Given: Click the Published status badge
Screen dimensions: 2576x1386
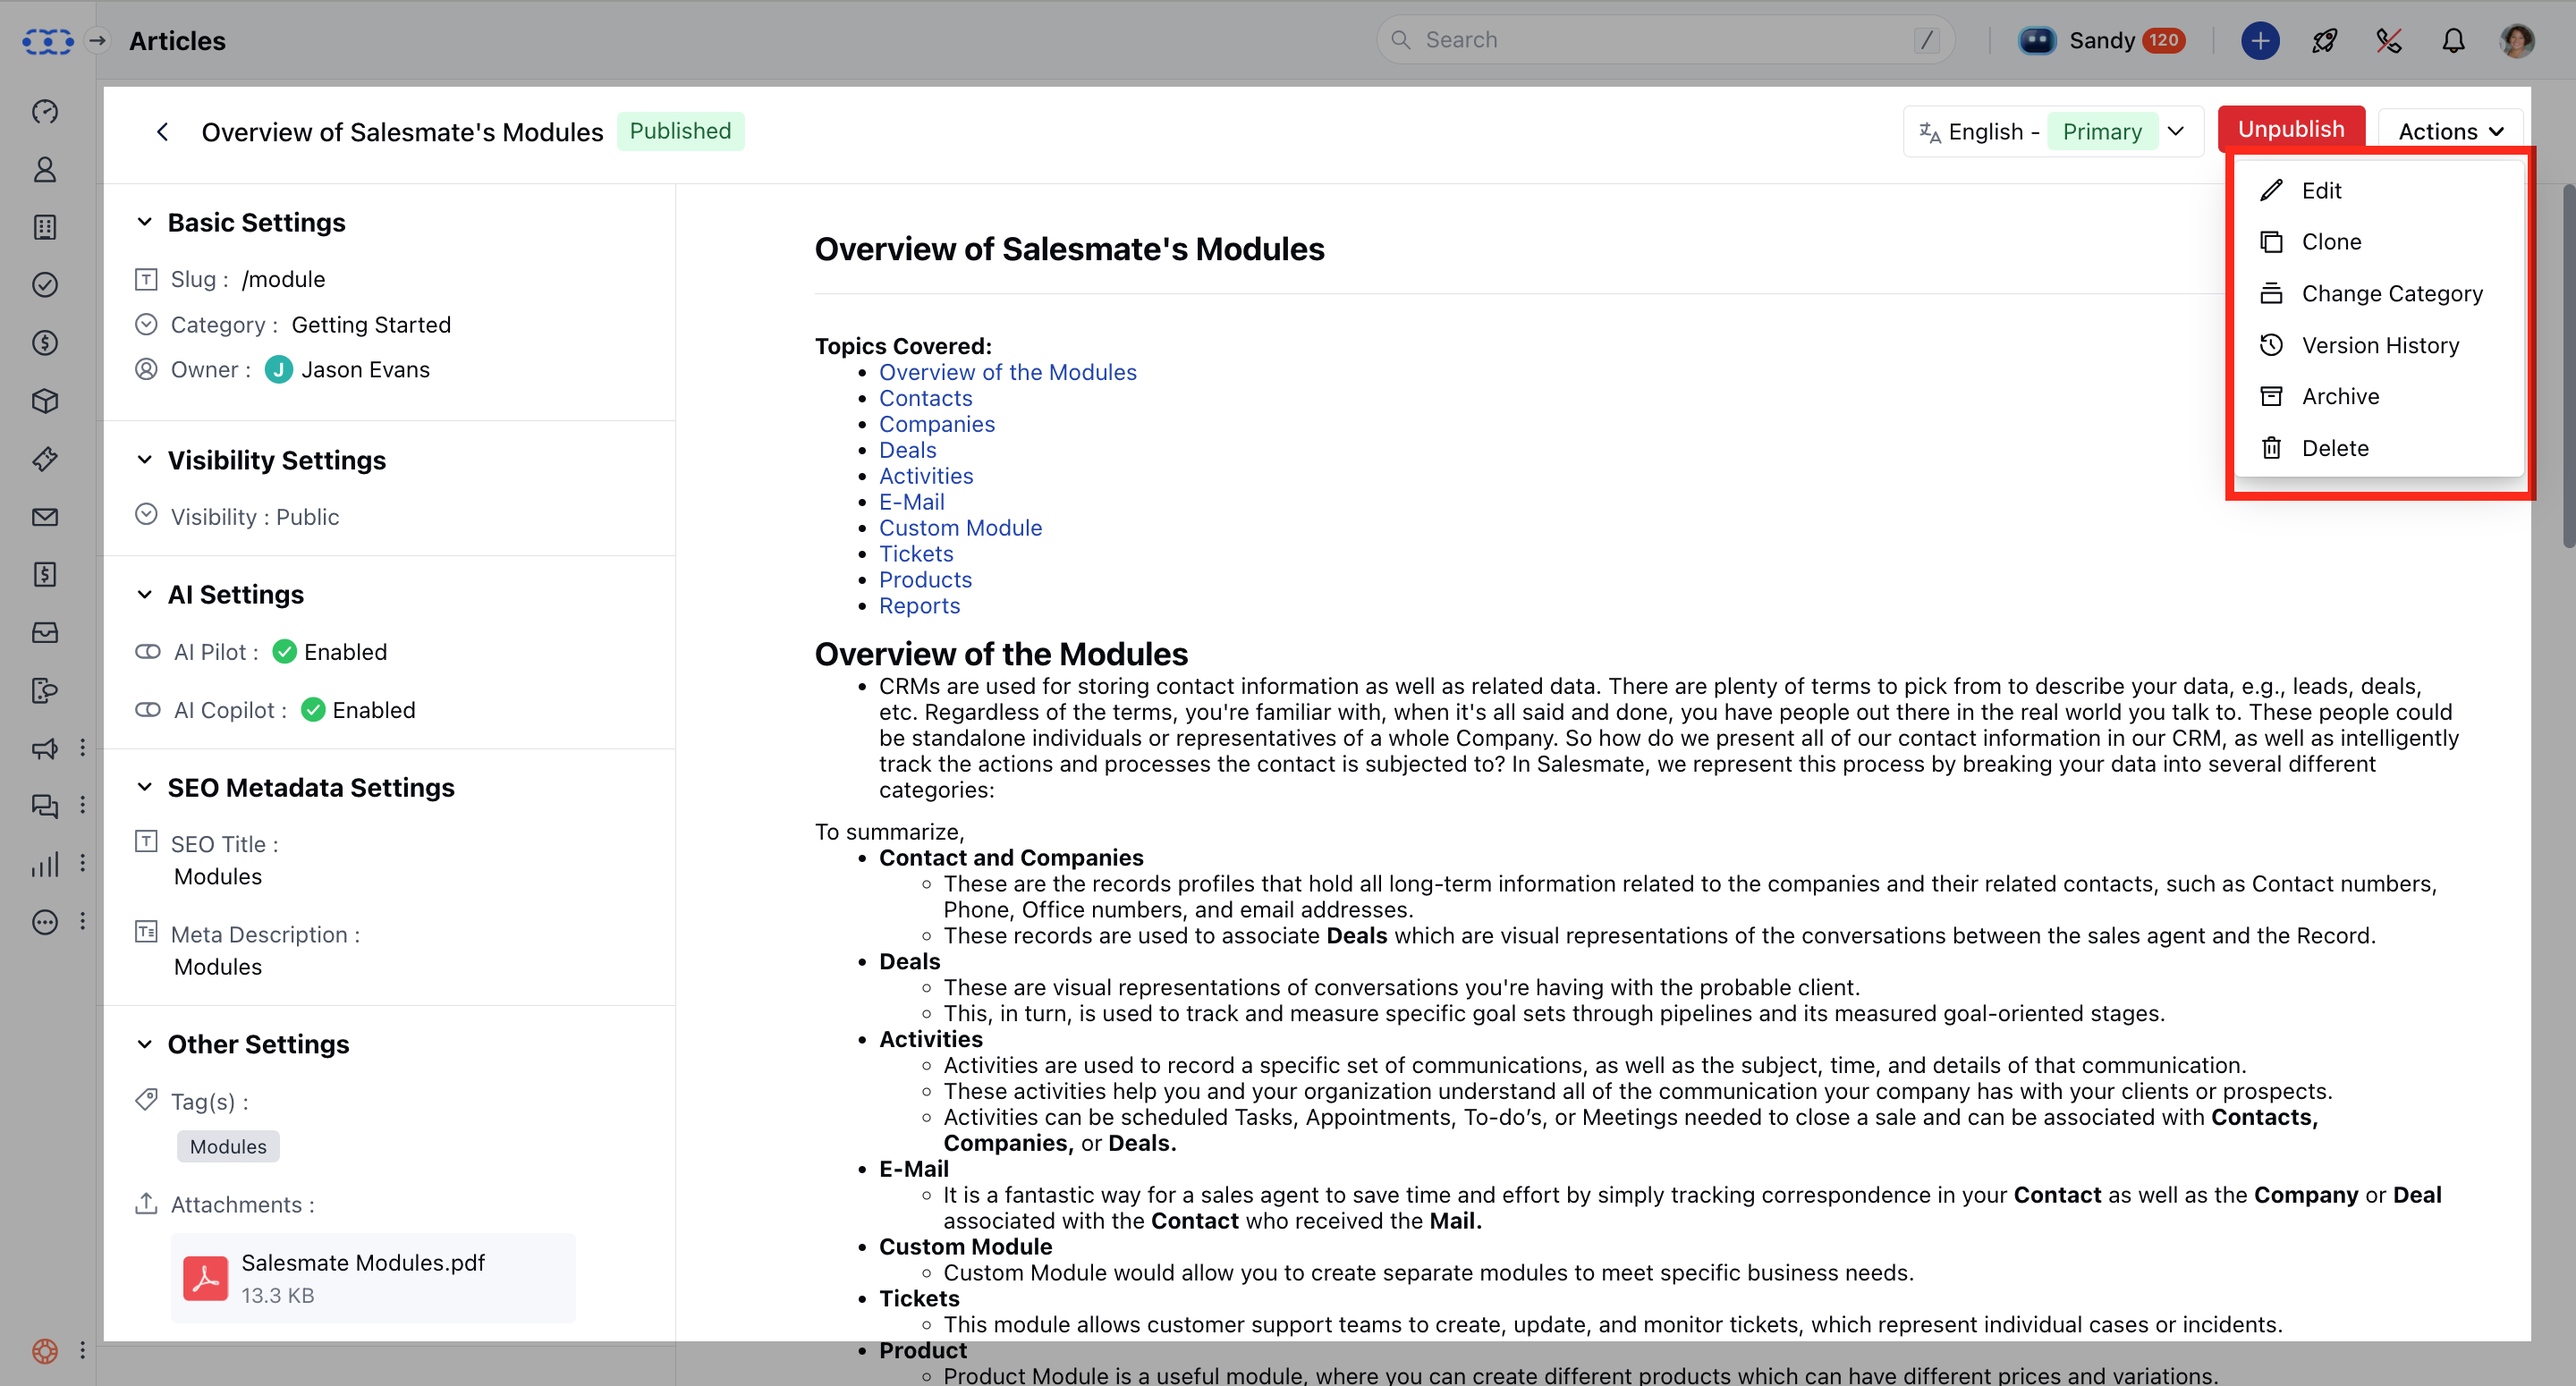Looking at the screenshot, I should [x=680, y=131].
